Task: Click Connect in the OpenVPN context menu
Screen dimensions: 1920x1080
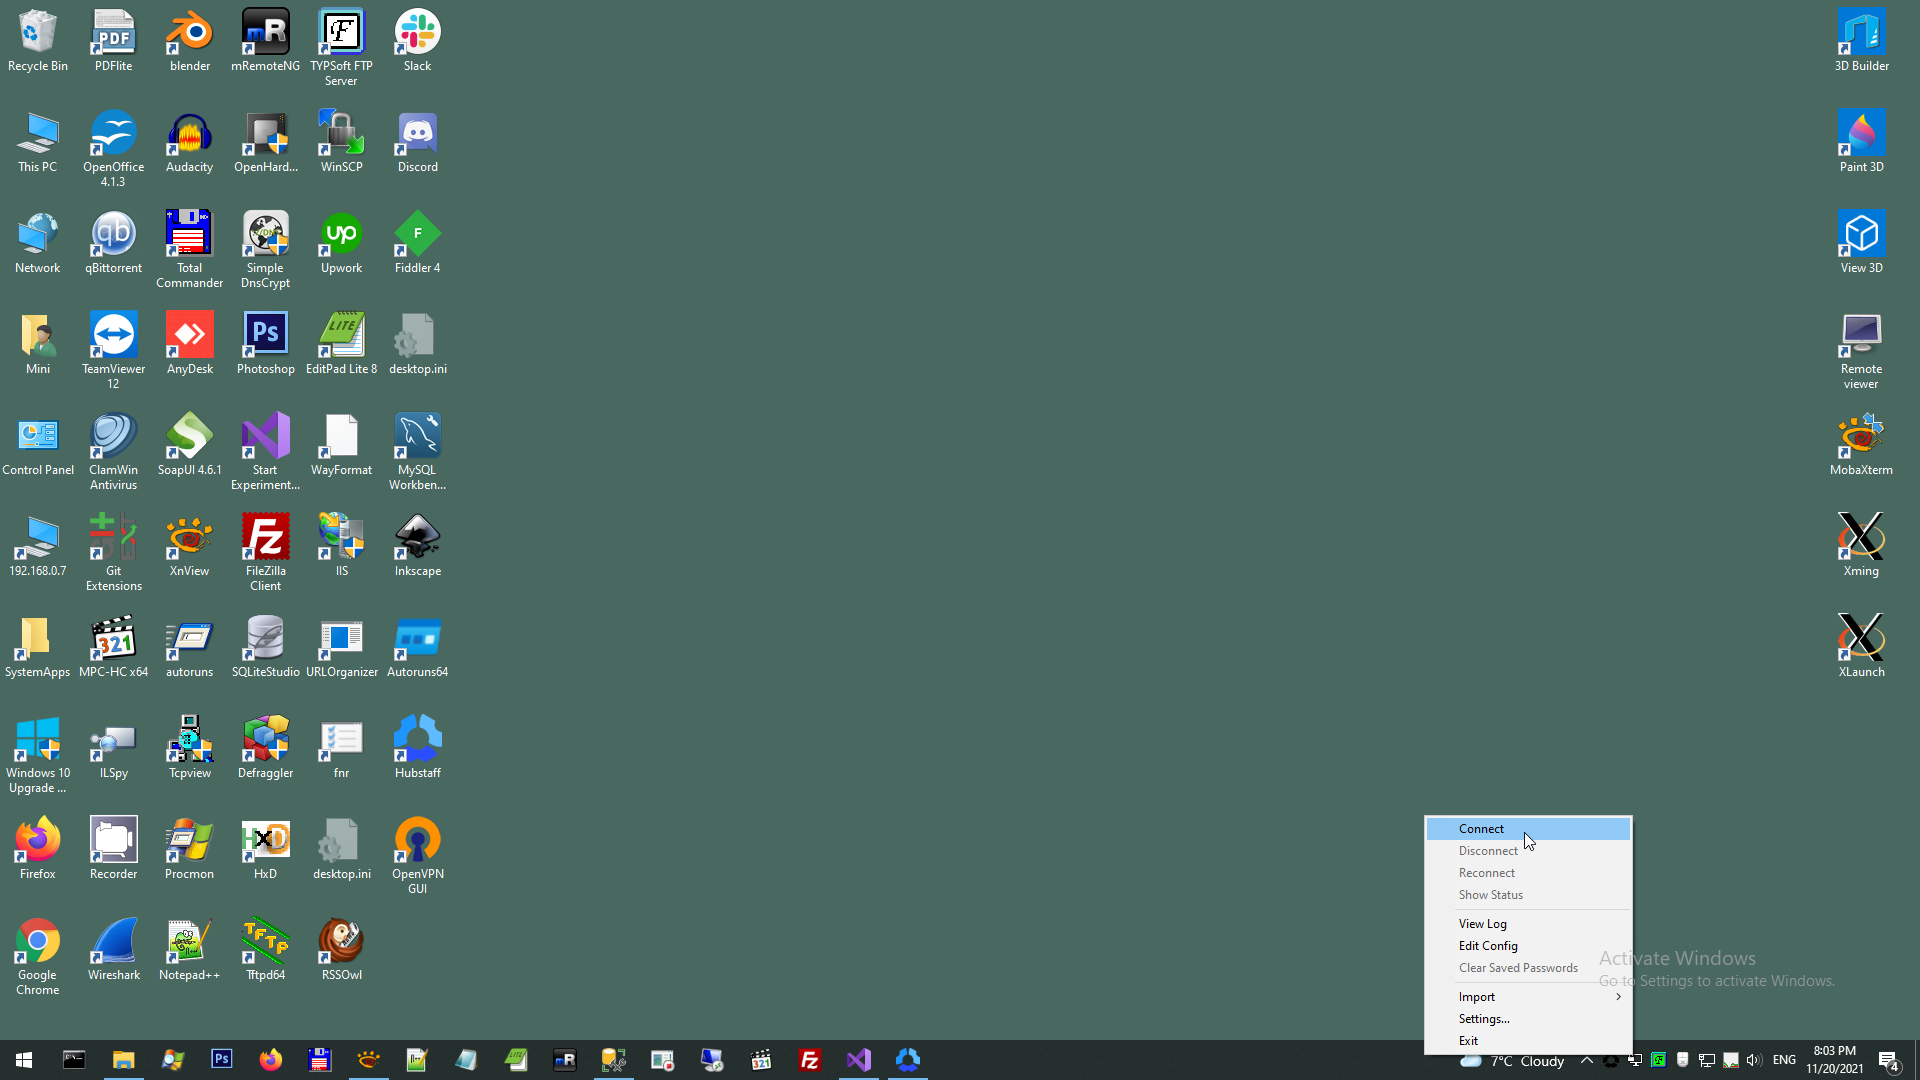Action: (x=1481, y=829)
